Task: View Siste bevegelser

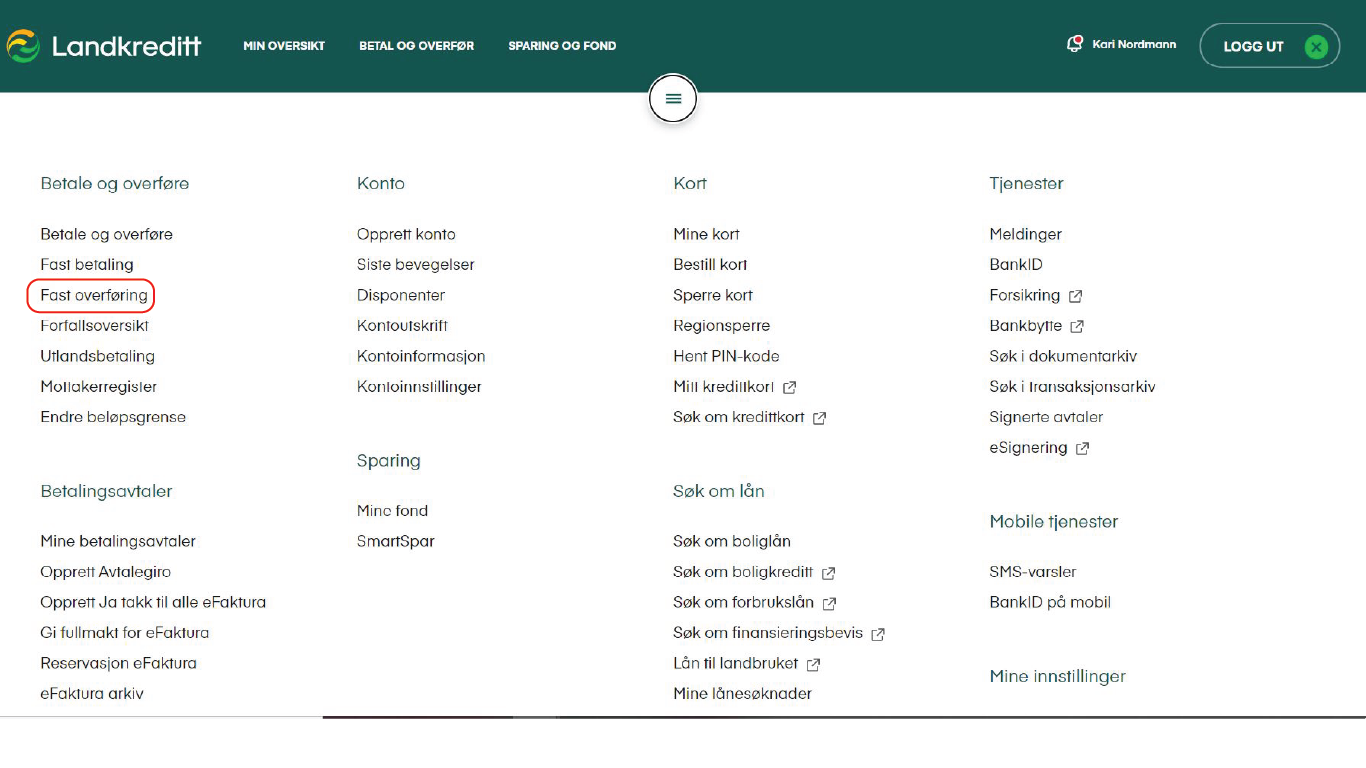Action: (x=416, y=265)
